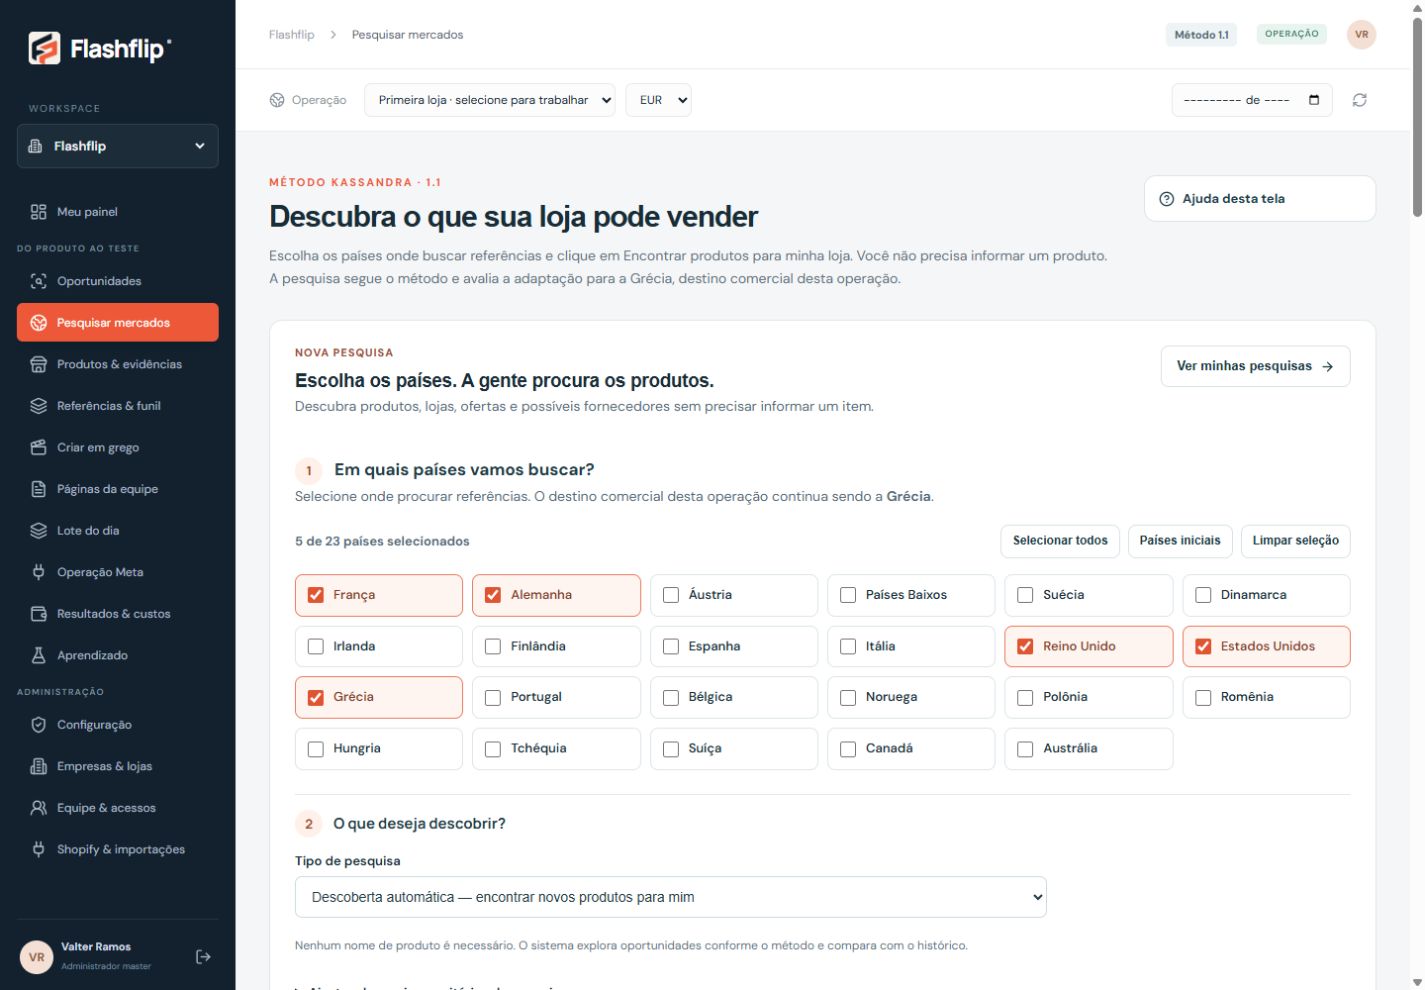Click the refresh icon beside the date field
The width and height of the screenshot is (1425, 990).
1359,100
